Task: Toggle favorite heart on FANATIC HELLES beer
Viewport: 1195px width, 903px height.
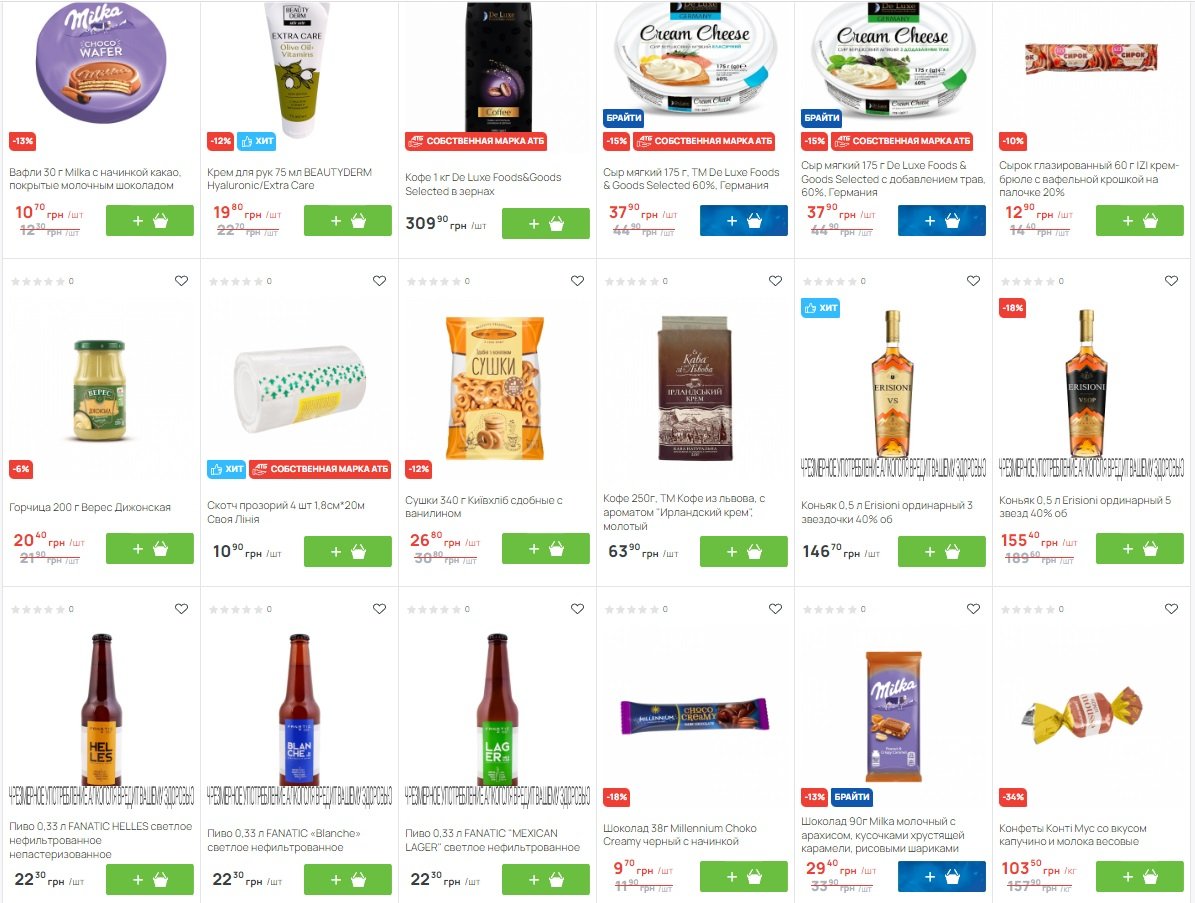Action: (181, 609)
